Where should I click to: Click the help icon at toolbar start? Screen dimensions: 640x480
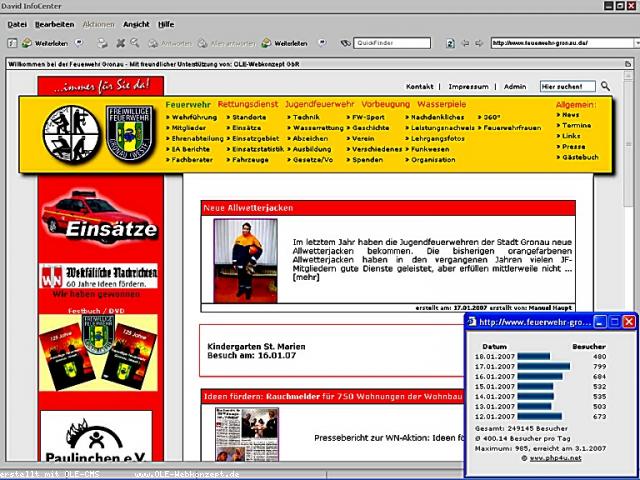pos(12,43)
